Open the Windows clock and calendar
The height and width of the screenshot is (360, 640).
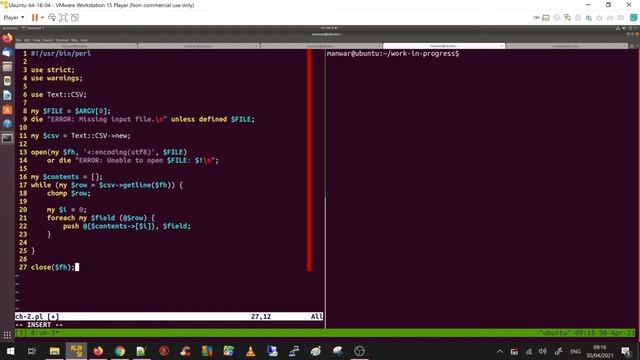click(599, 351)
